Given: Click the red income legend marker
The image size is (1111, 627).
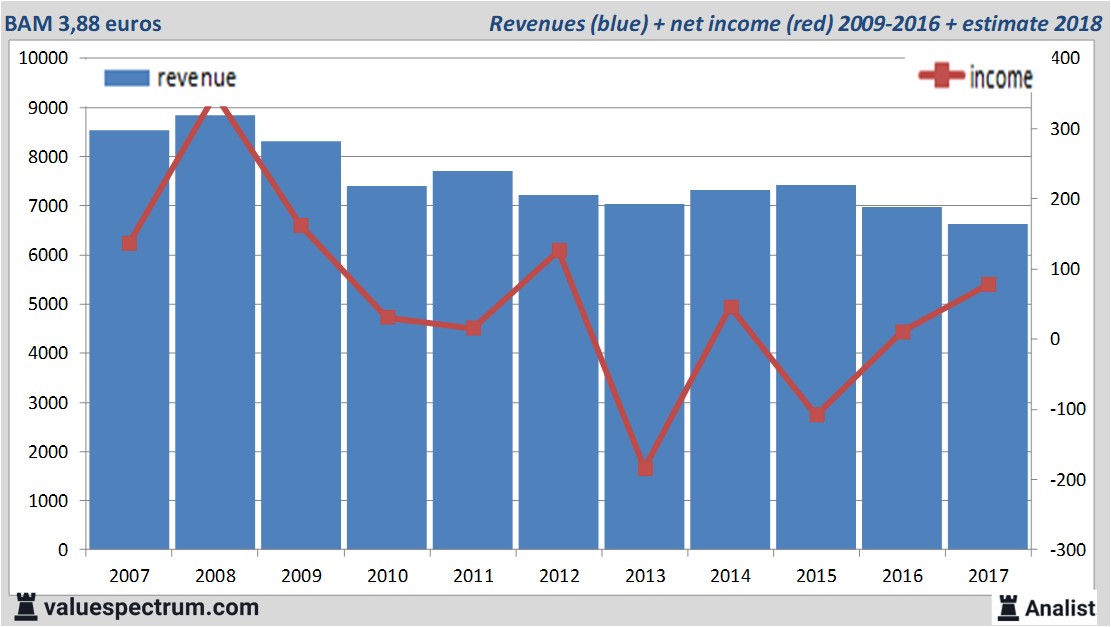Looking at the screenshot, I should tap(942, 76).
